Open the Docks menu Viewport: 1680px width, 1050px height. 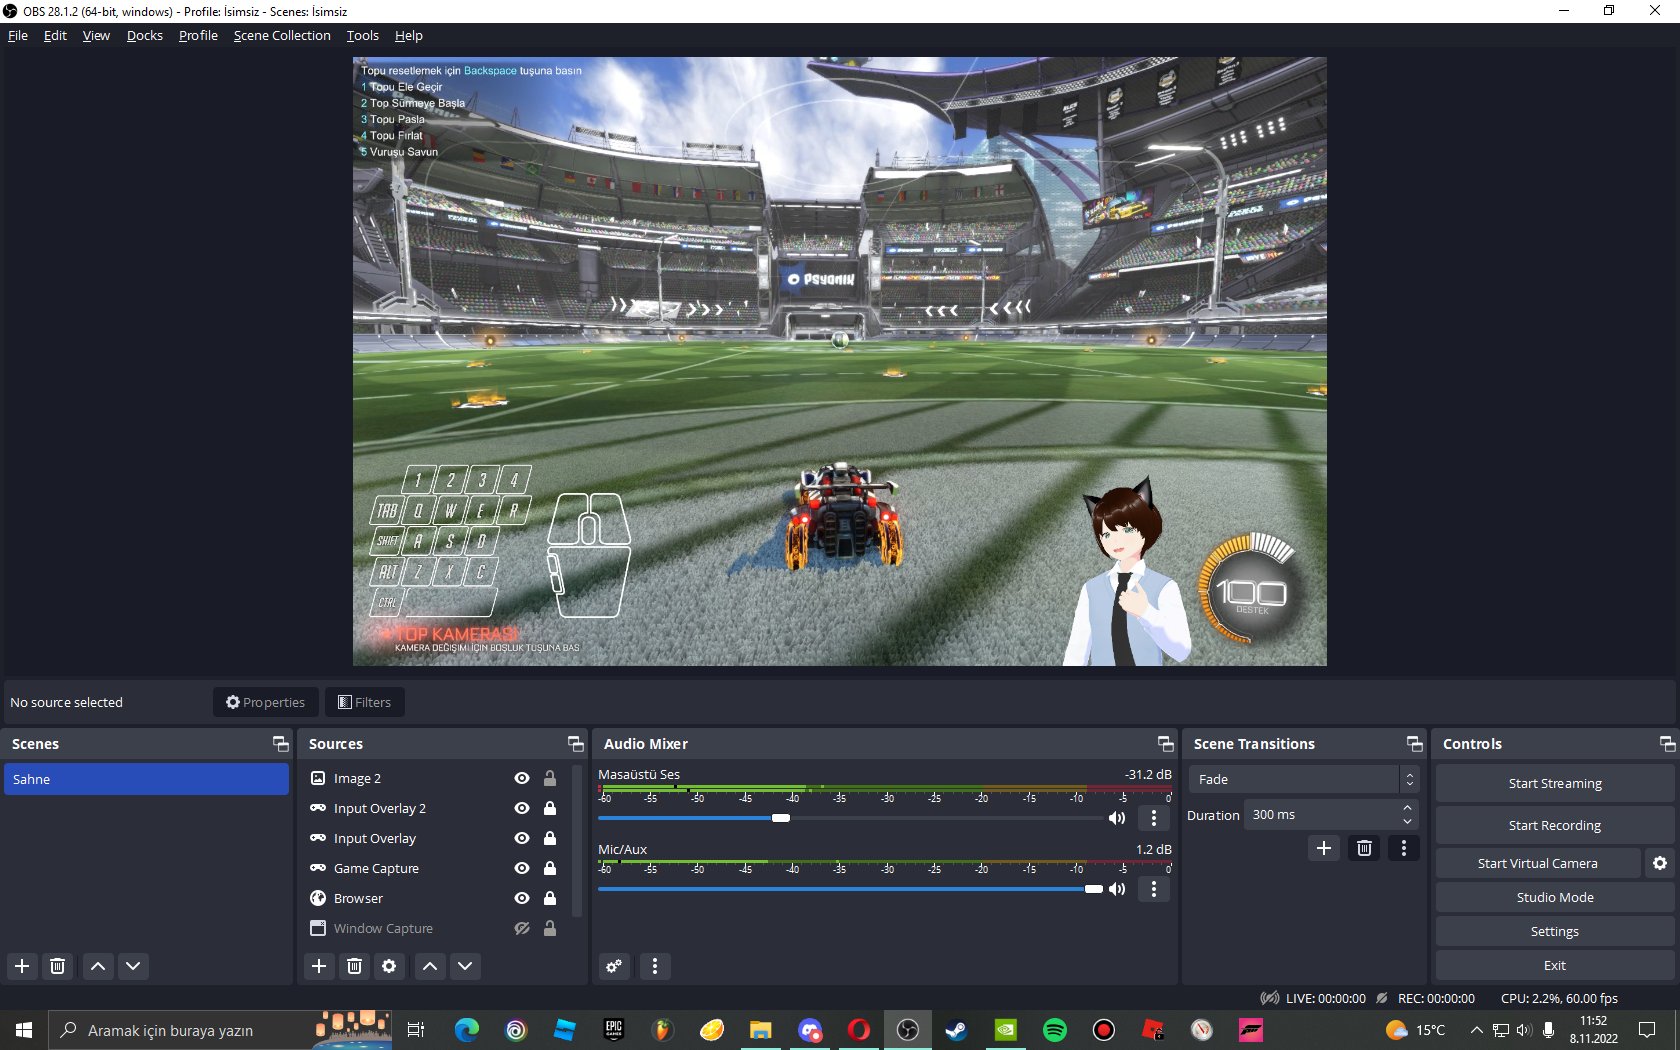145,36
